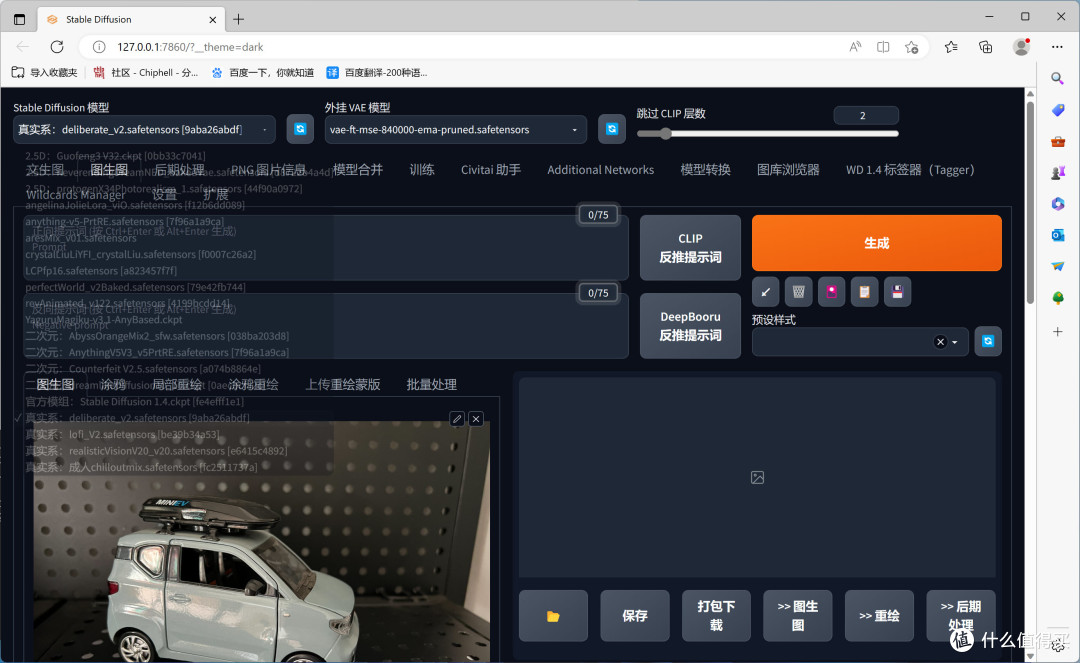Refresh the external VAE model list
The width and height of the screenshot is (1080, 663).
point(612,129)
